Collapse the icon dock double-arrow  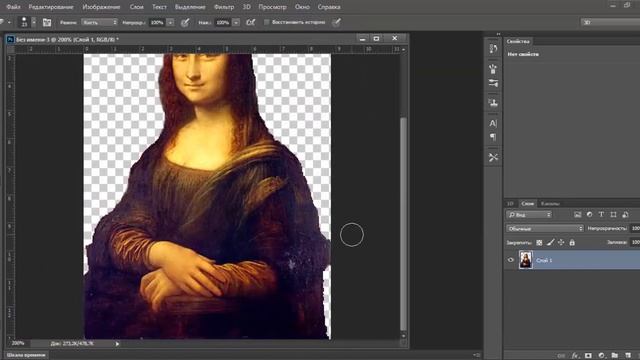coord(498,34)
